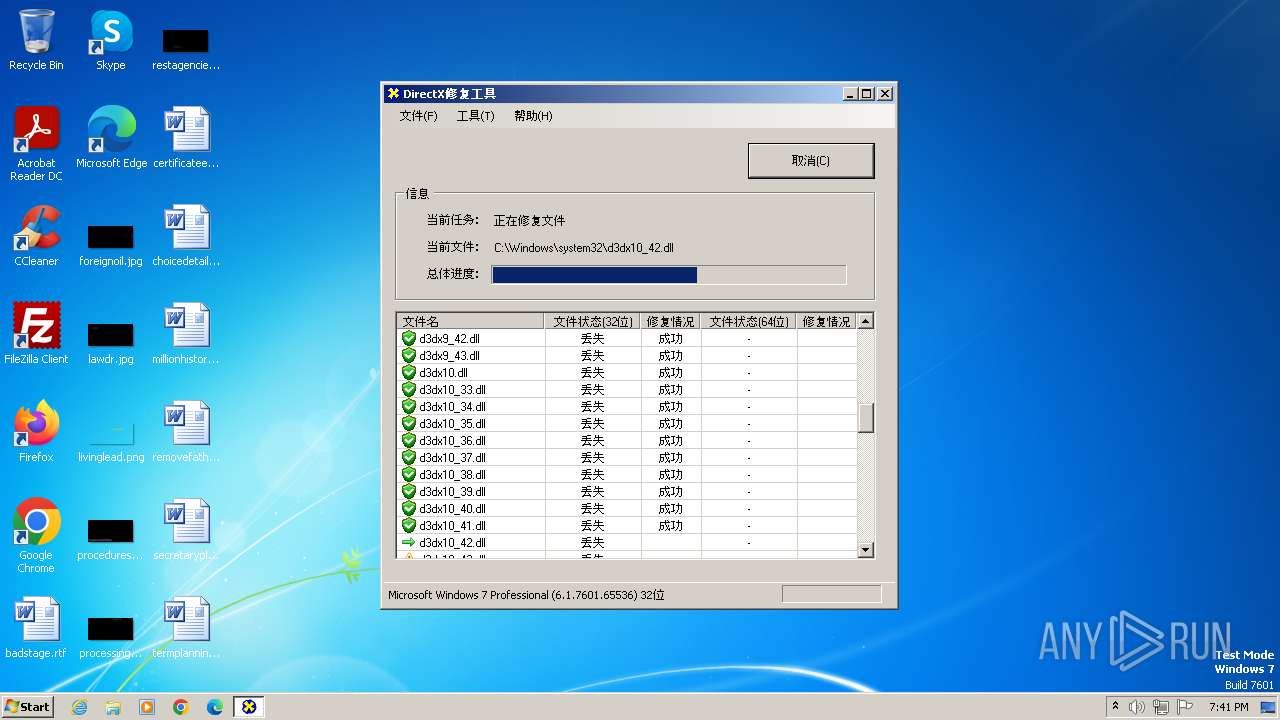
Task: Click green arrow icon for d3dx10_42.dll
Action: point(409,543)
